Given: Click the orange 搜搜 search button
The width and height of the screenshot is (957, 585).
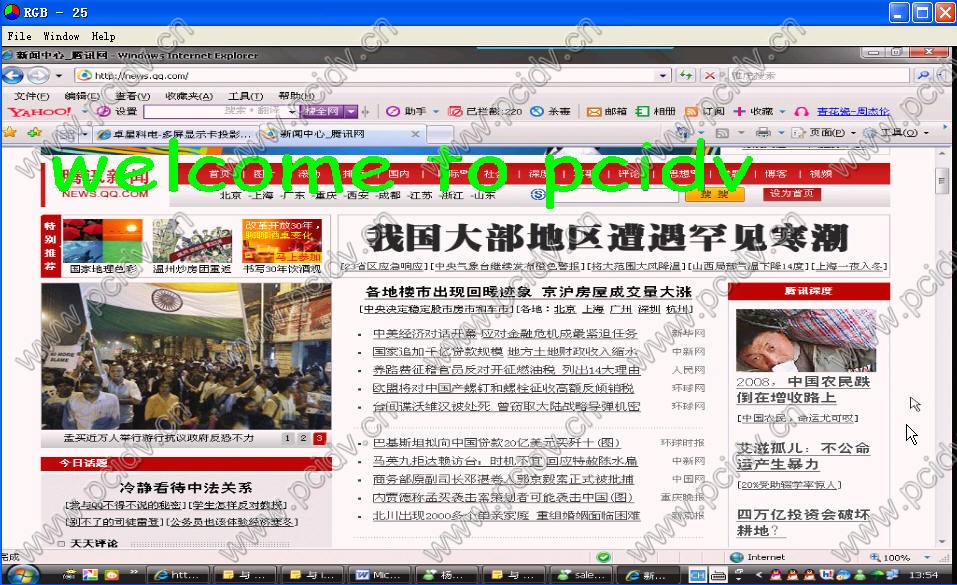Looking at the screenshot, I should (715, 194).
